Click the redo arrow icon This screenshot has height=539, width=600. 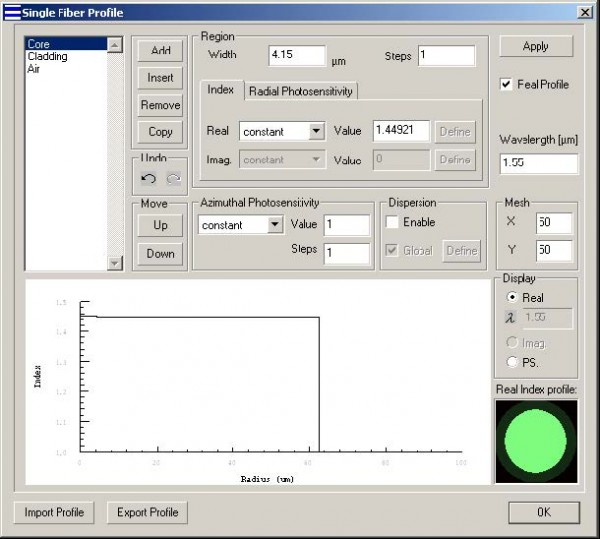[x=174, y=178]
